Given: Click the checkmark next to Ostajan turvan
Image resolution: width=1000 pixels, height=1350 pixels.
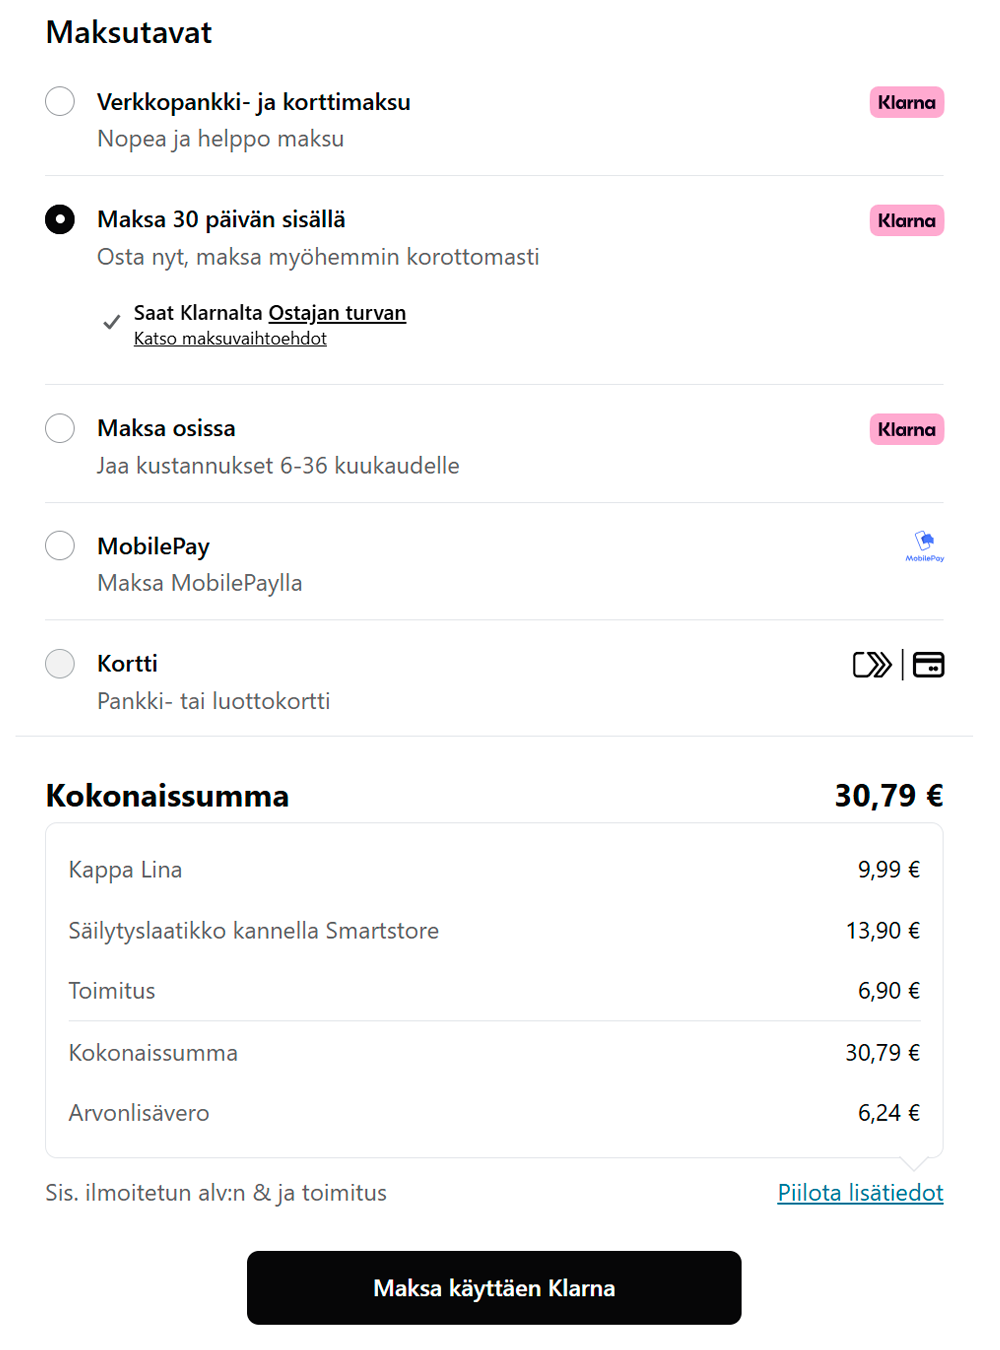Looking at the screenshot, I should [x=112, y=322].
